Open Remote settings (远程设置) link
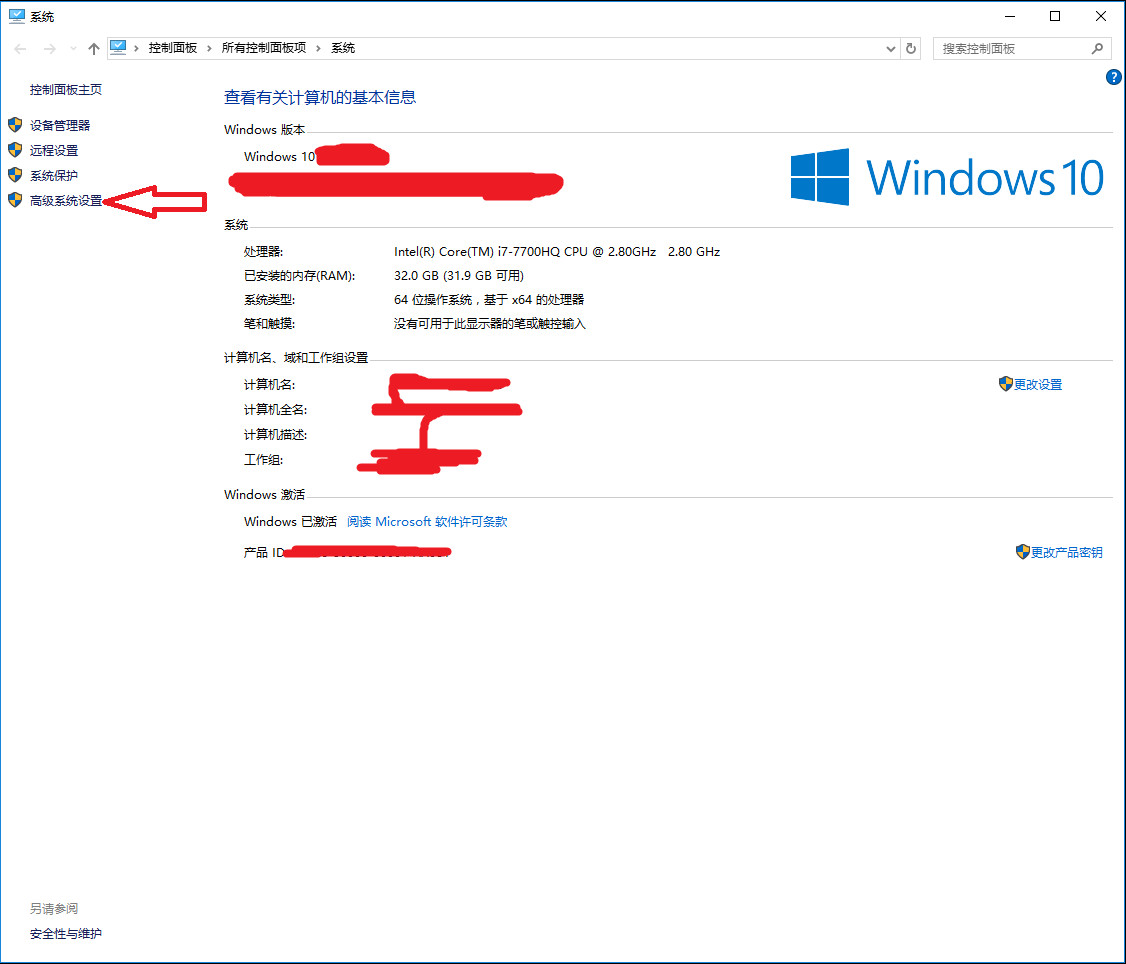The width and height of the screenshot is (1126, 964). coord(54,151)
